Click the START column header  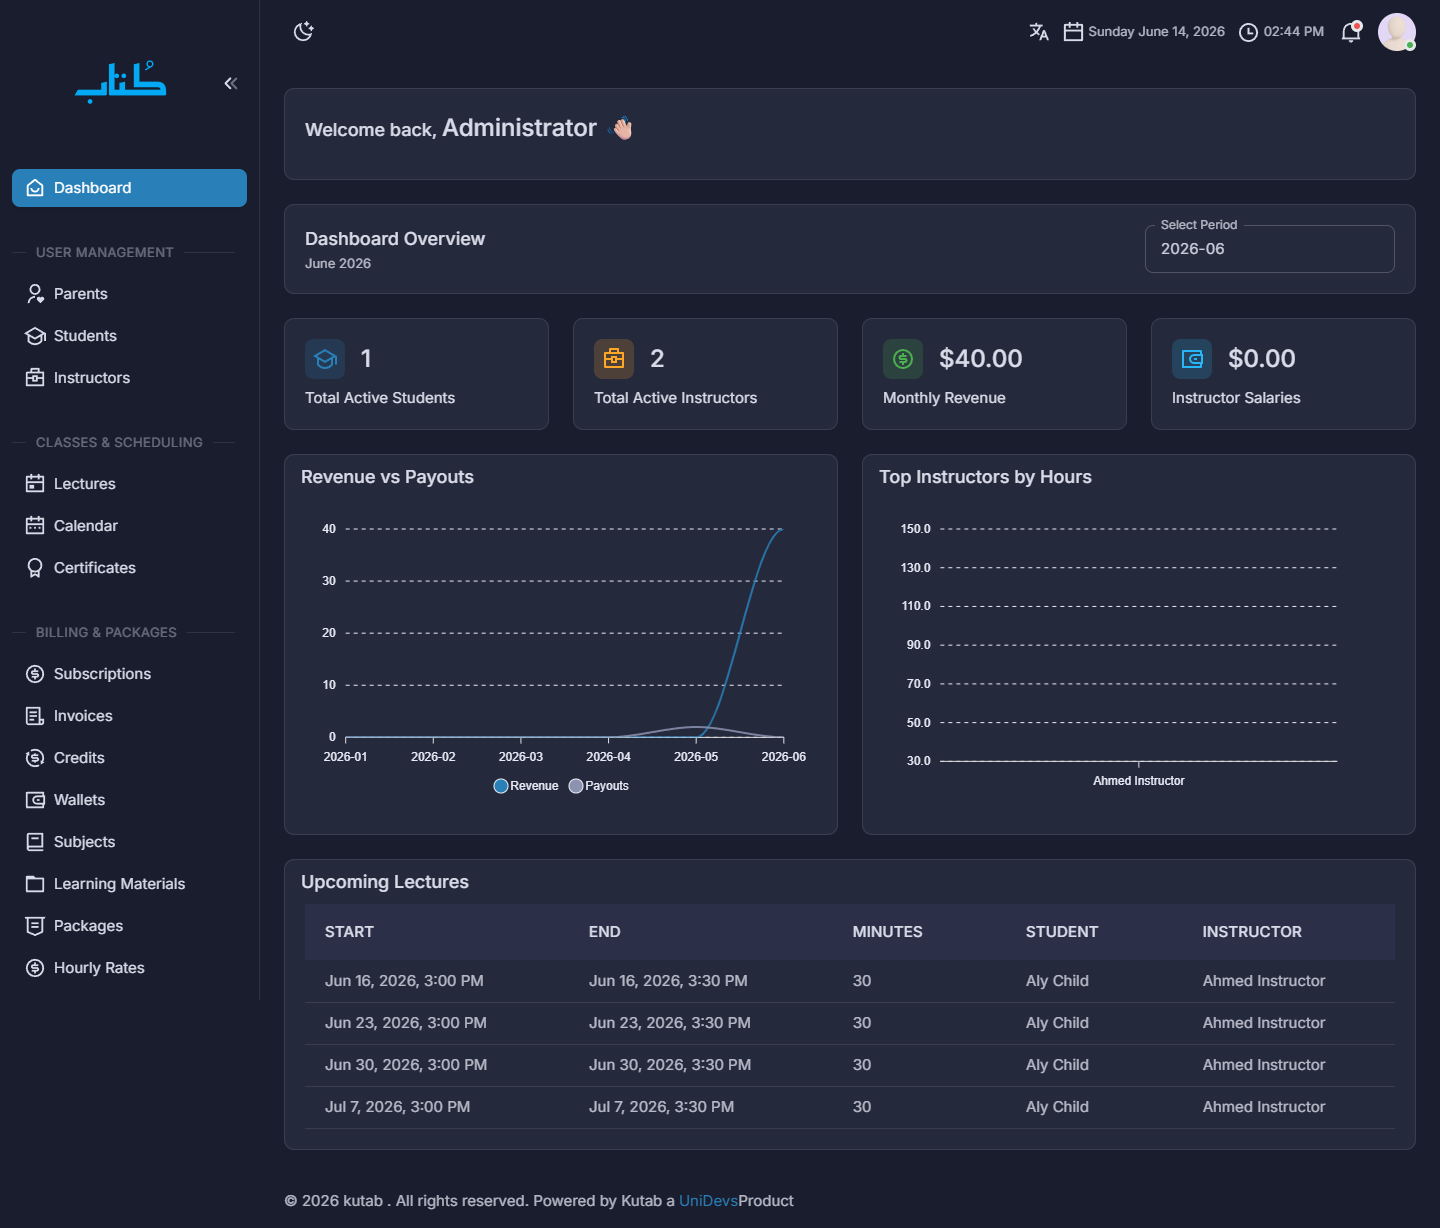pos(349,932)
